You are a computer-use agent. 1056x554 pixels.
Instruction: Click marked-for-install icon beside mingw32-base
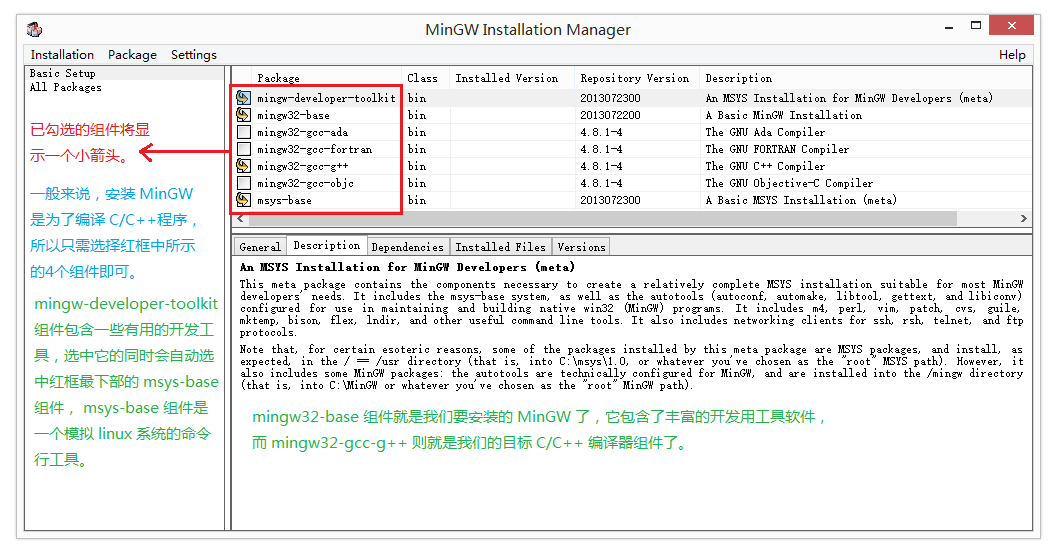(x=244, y=115)
